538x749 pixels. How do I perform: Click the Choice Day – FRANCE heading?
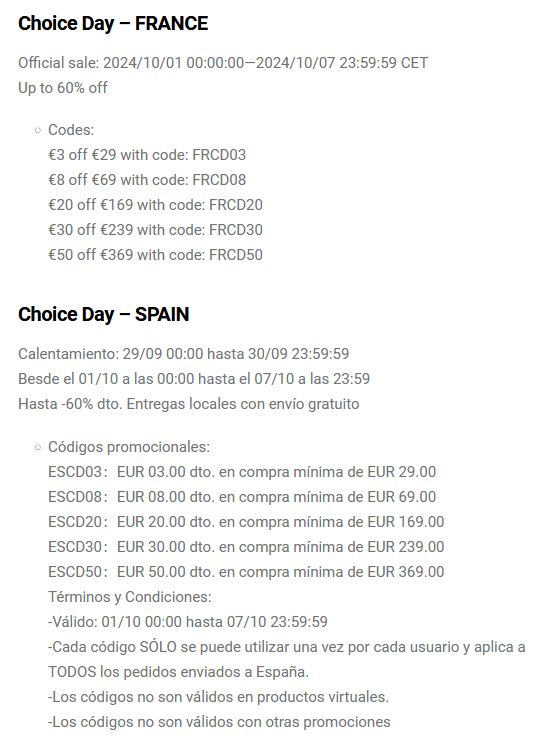[x=113, y=23]
